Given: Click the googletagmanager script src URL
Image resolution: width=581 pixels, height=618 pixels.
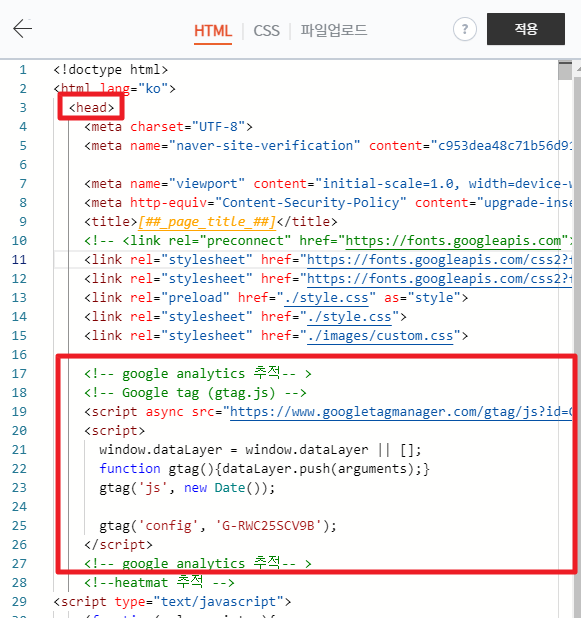Looking at the screenshot, I should [401, 412].
